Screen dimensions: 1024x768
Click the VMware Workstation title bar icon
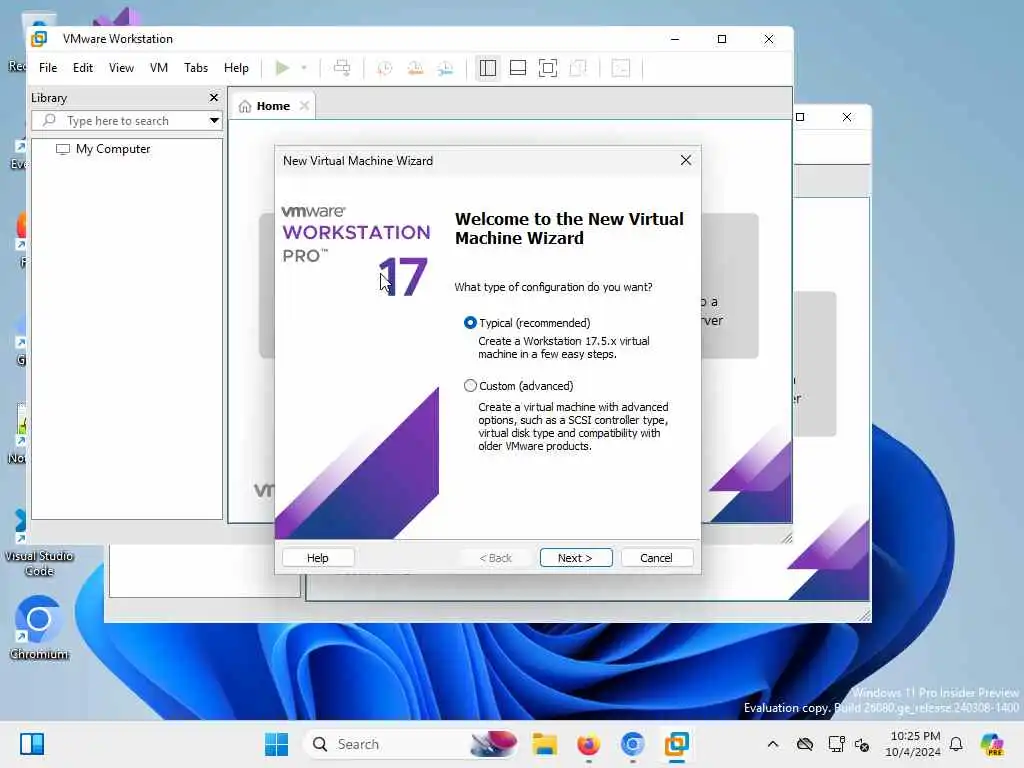[39, 39]
